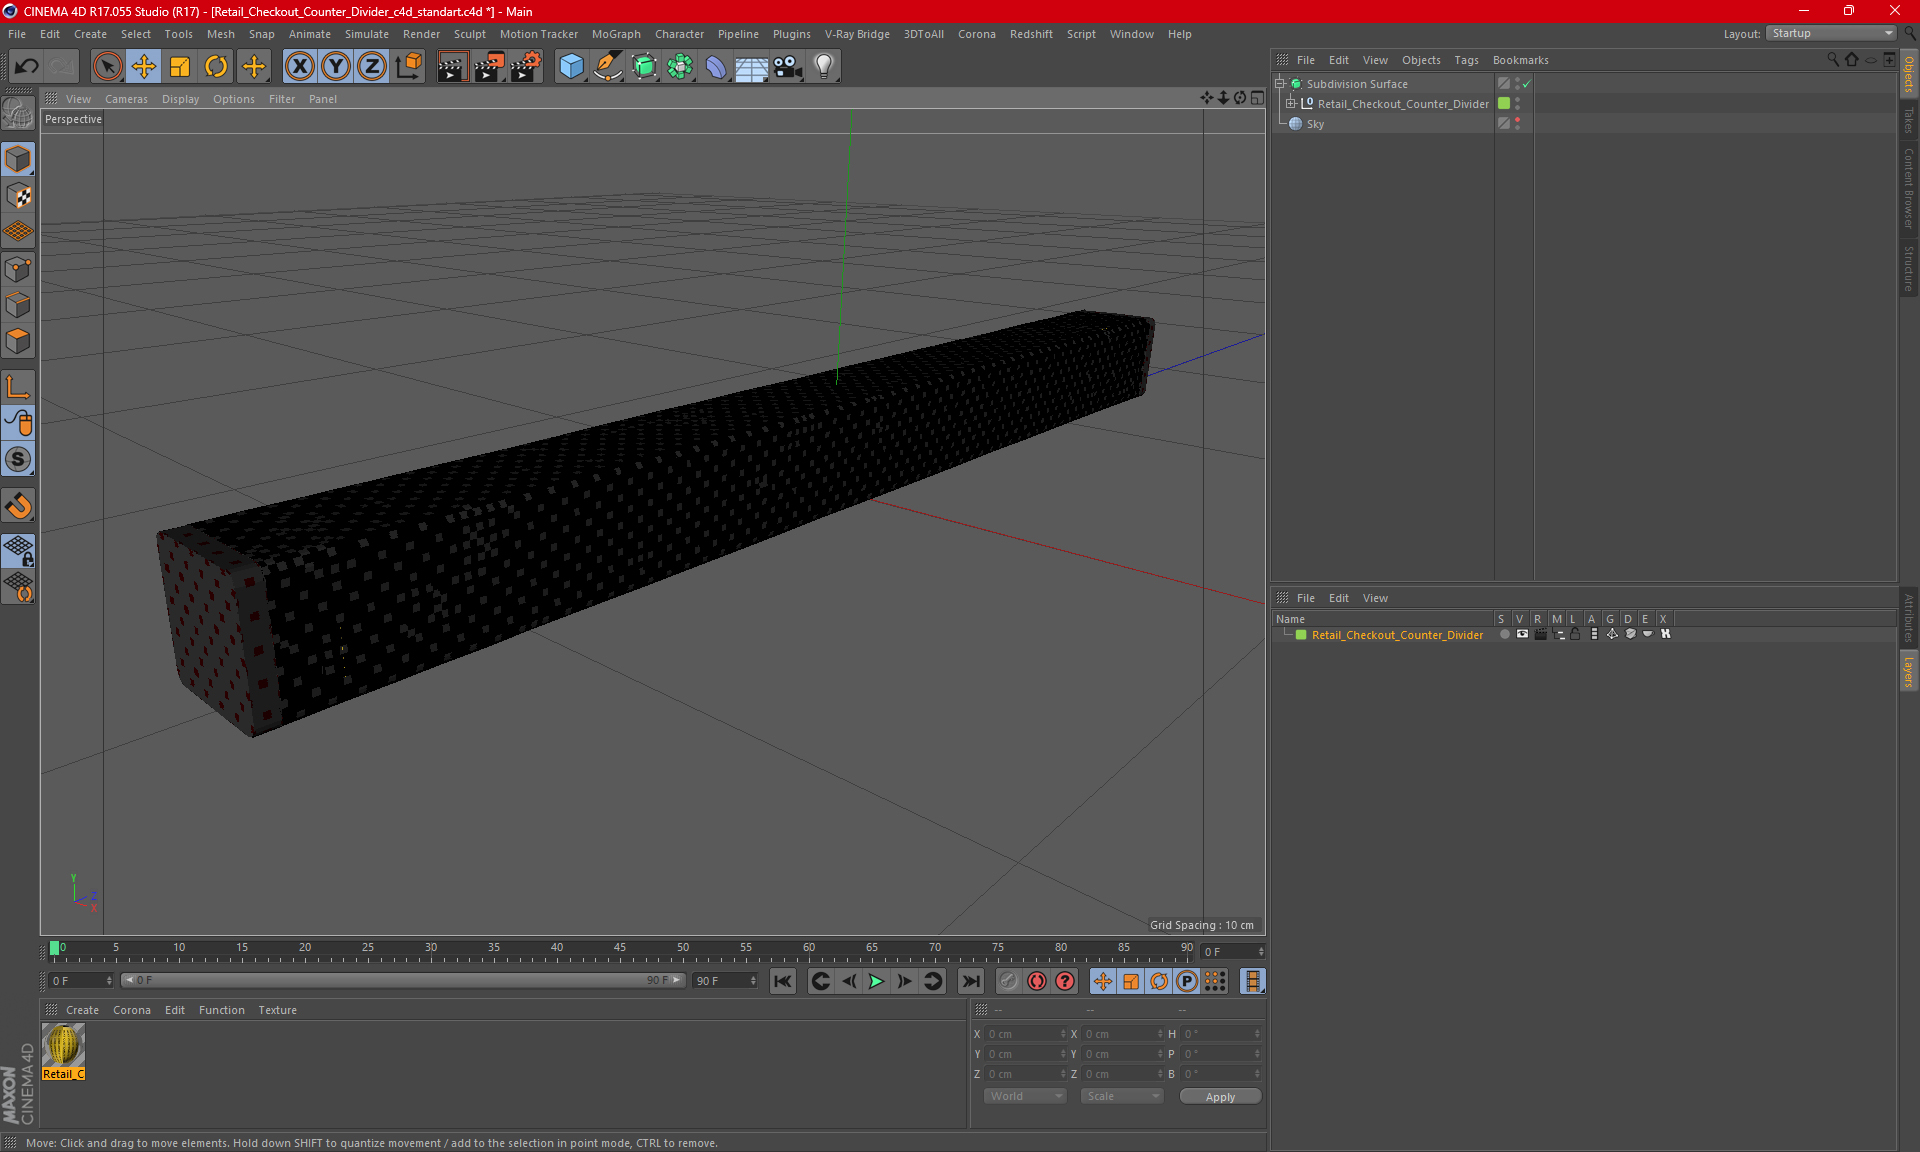Add a Cube primitive object
The height and width of the screenshot is (1152, 1920).
click(571, 67)
